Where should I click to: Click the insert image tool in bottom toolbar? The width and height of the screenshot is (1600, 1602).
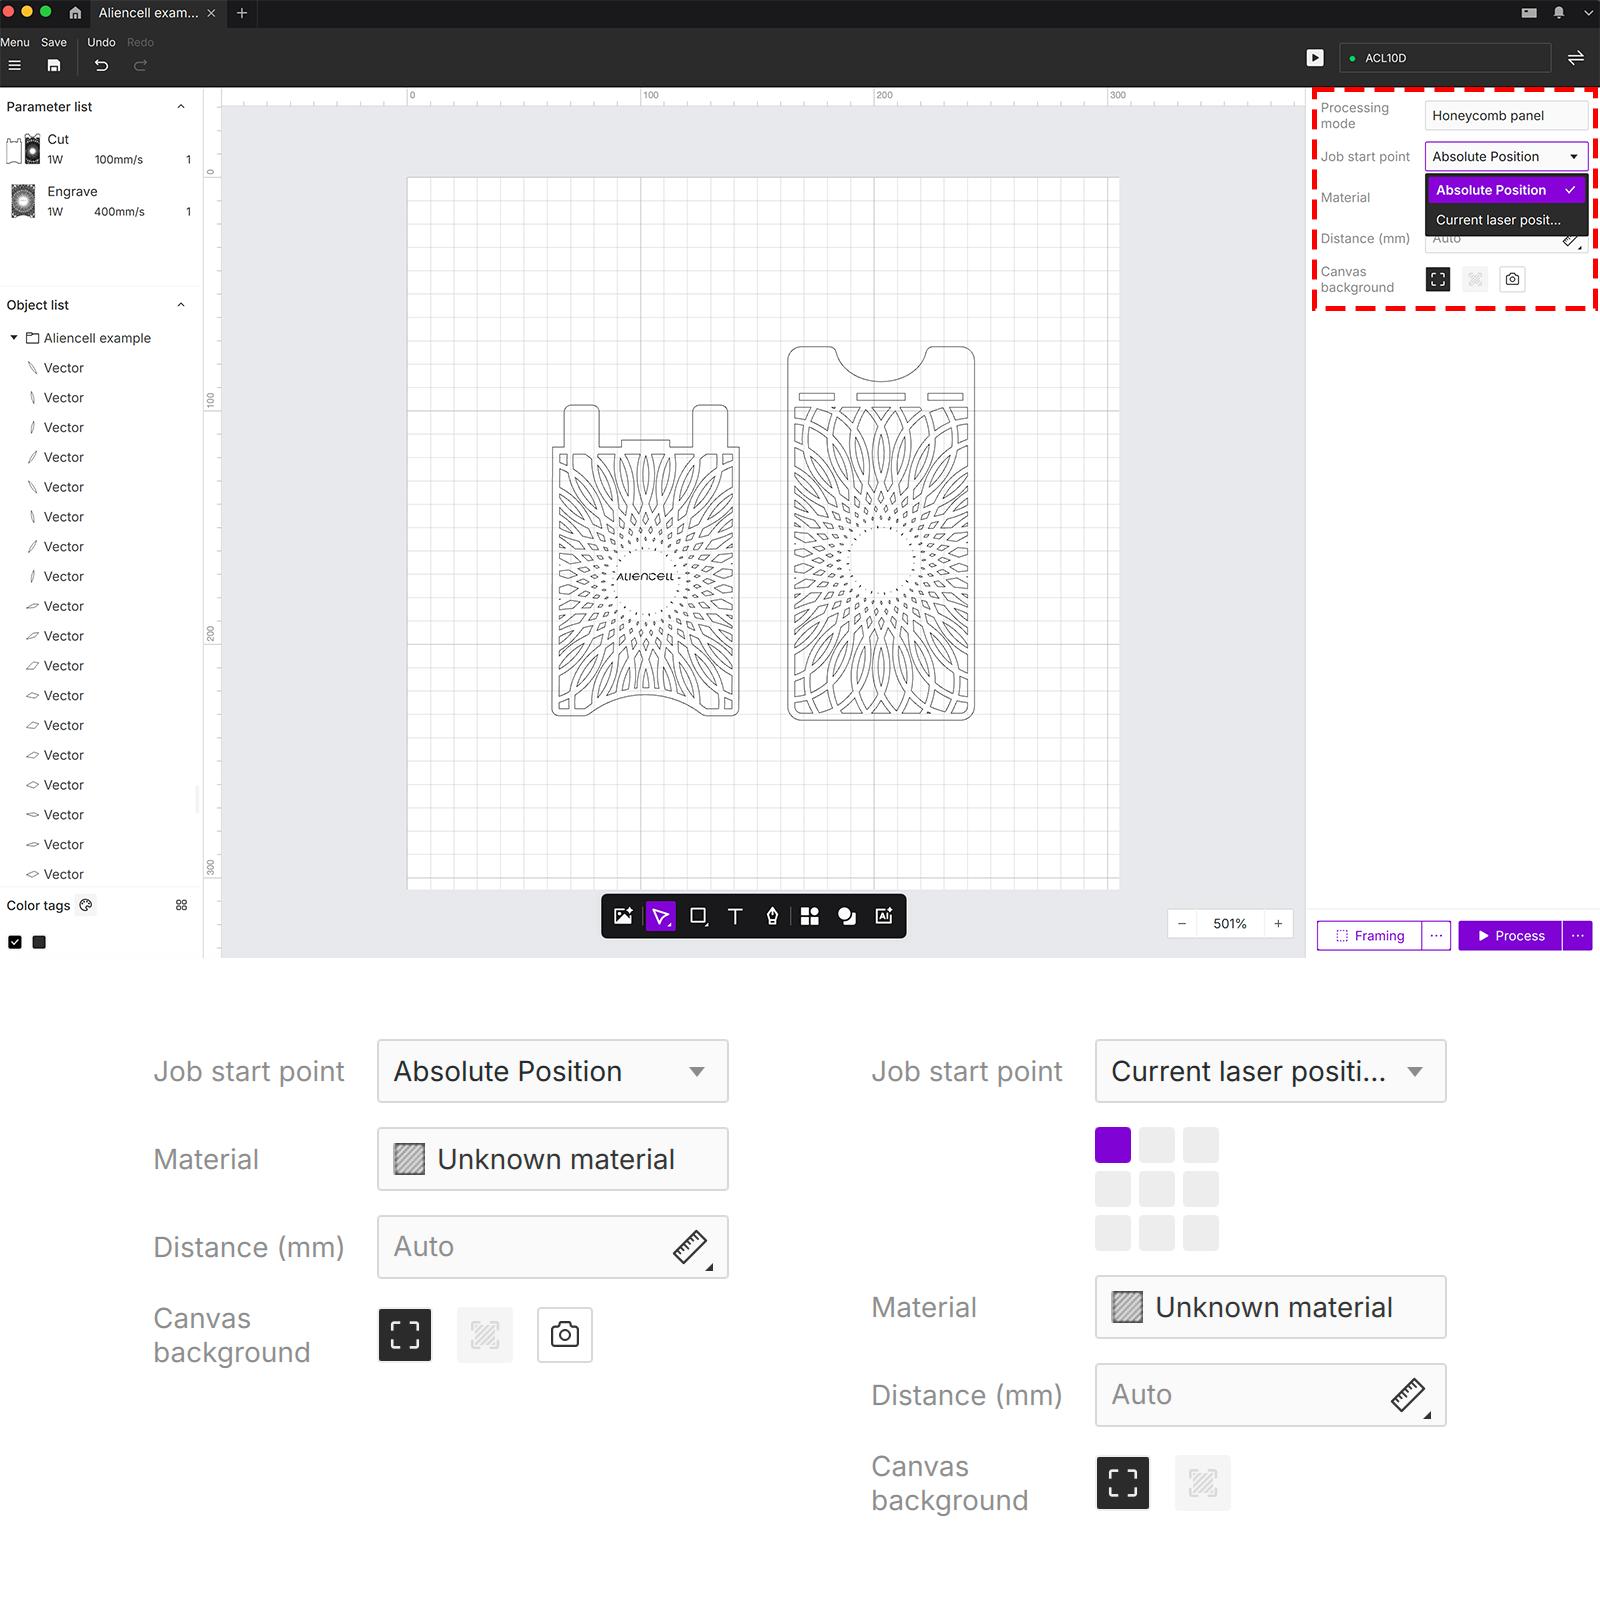point(623,916)
